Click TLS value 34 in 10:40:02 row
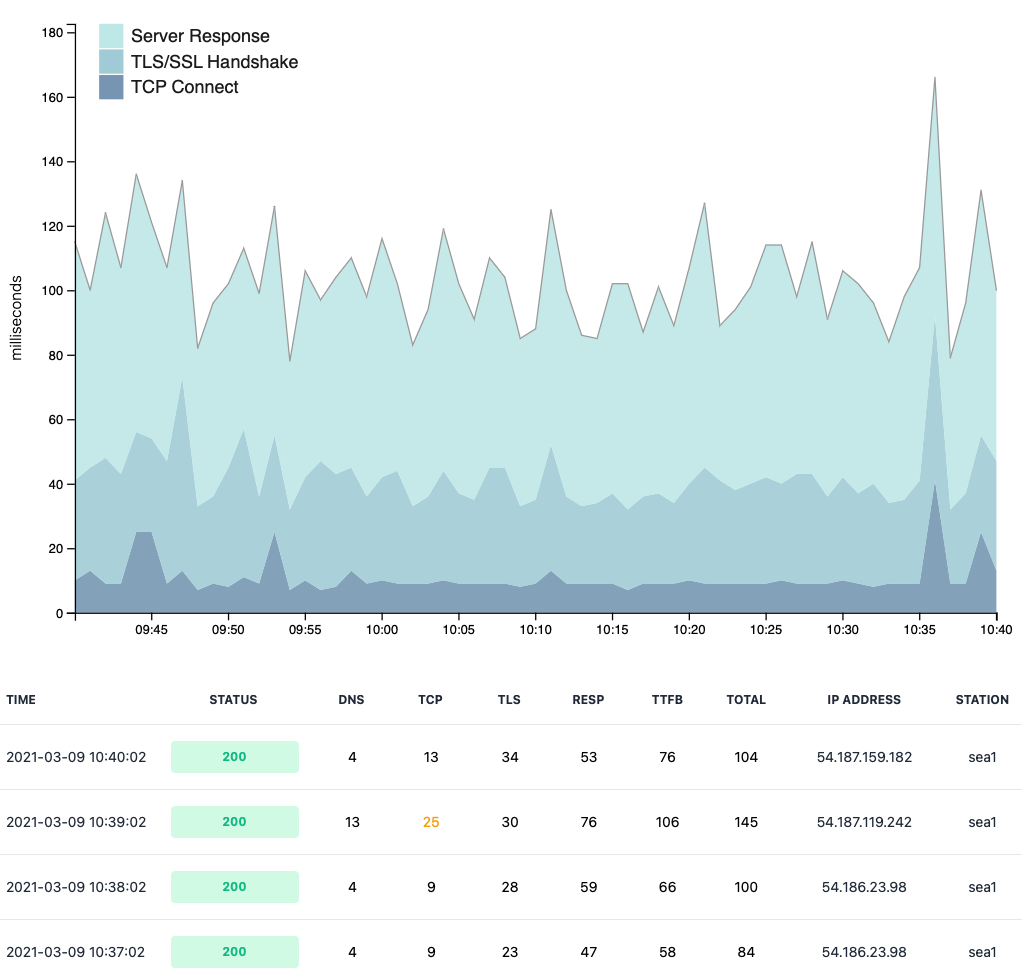1022x978 pixels. (510, 757)
